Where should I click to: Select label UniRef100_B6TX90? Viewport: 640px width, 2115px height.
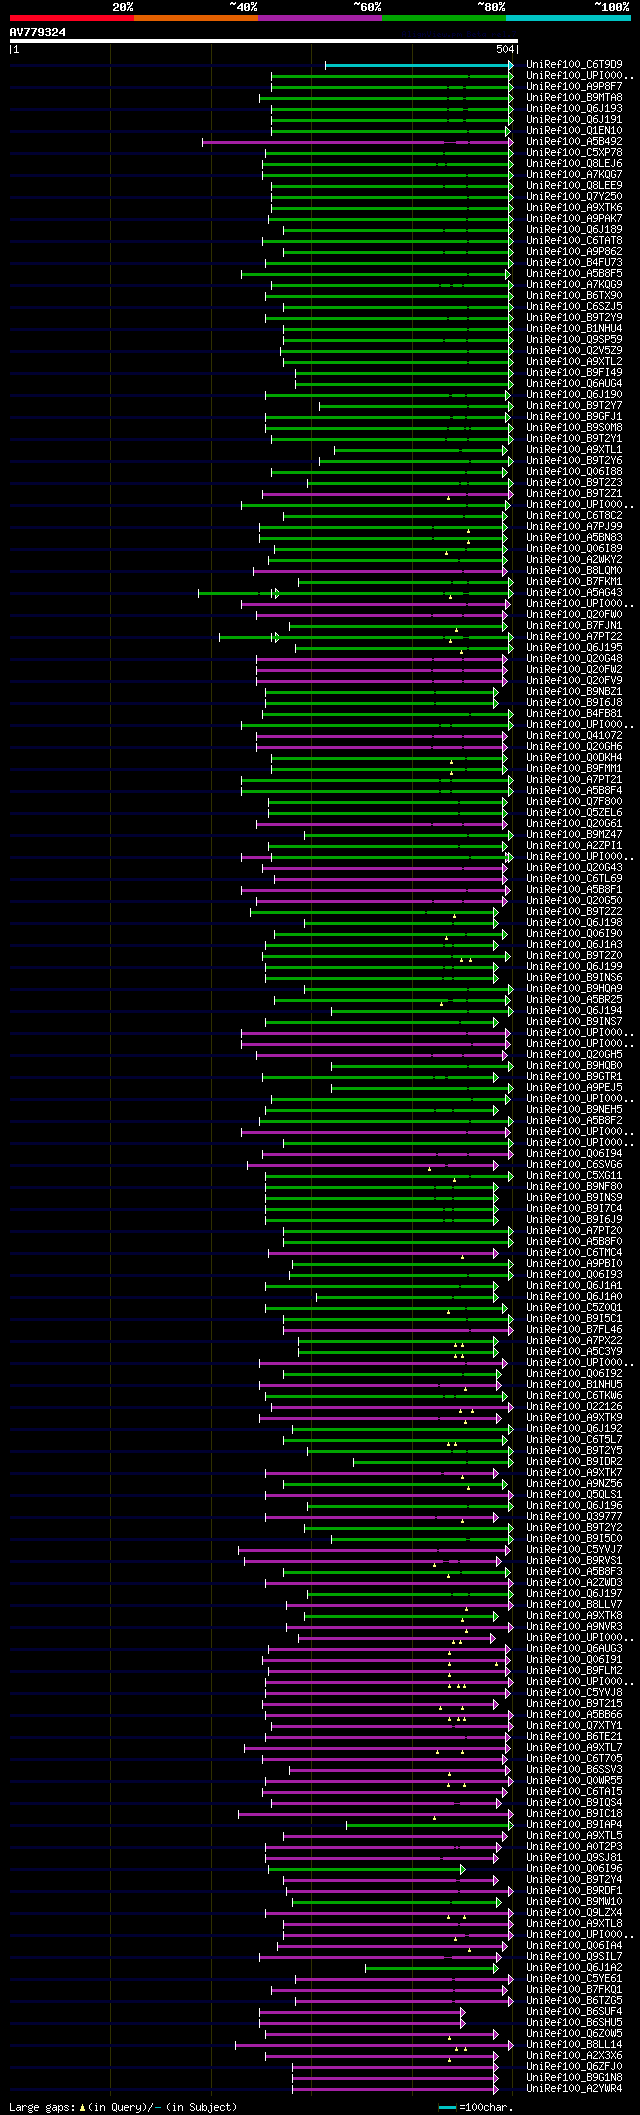574,296
